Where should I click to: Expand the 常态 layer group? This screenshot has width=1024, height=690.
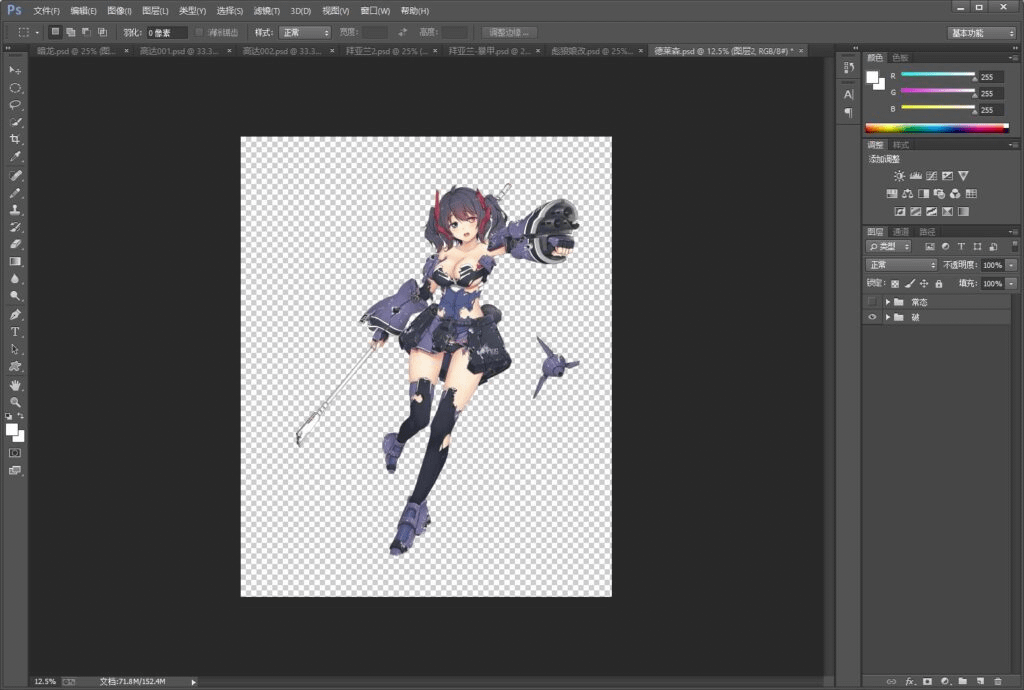tap(888, 302)
